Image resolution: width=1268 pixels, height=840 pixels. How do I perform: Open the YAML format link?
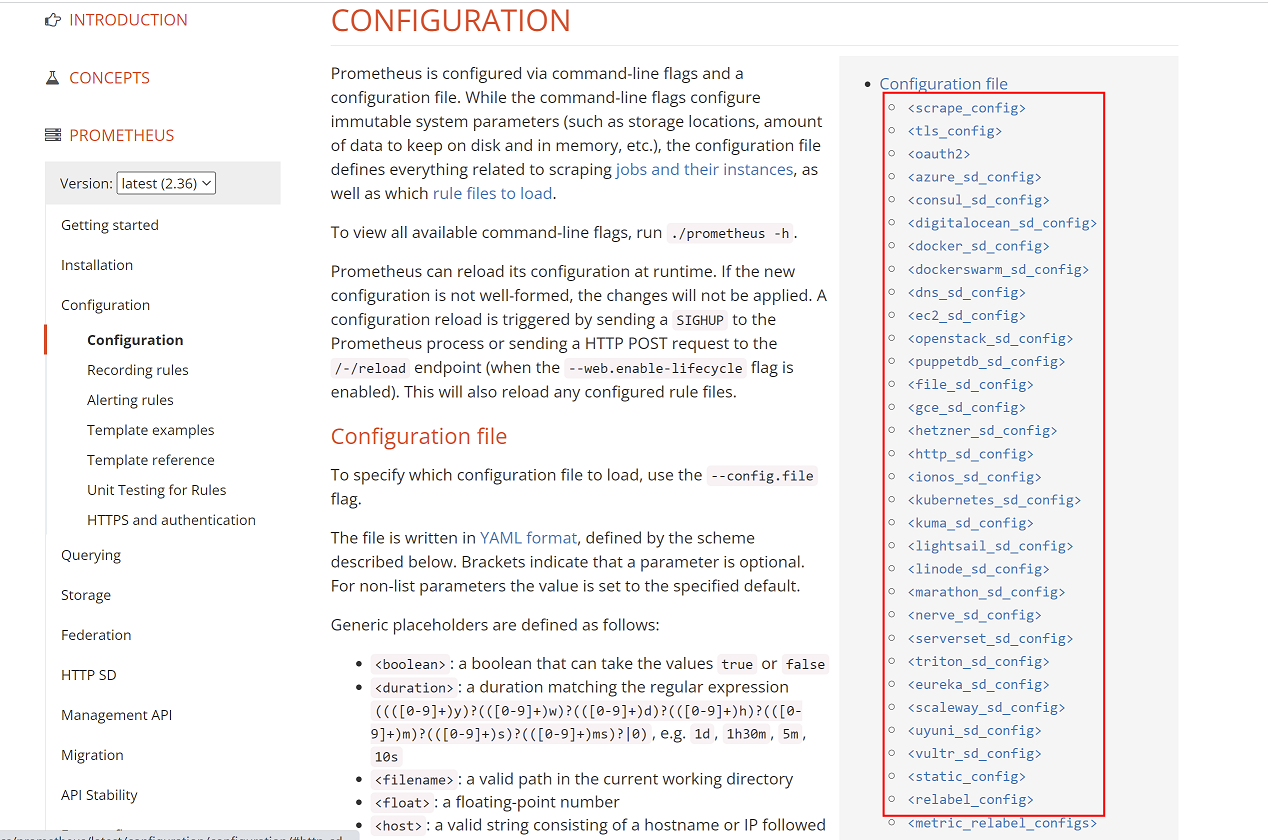click(529, 538)
